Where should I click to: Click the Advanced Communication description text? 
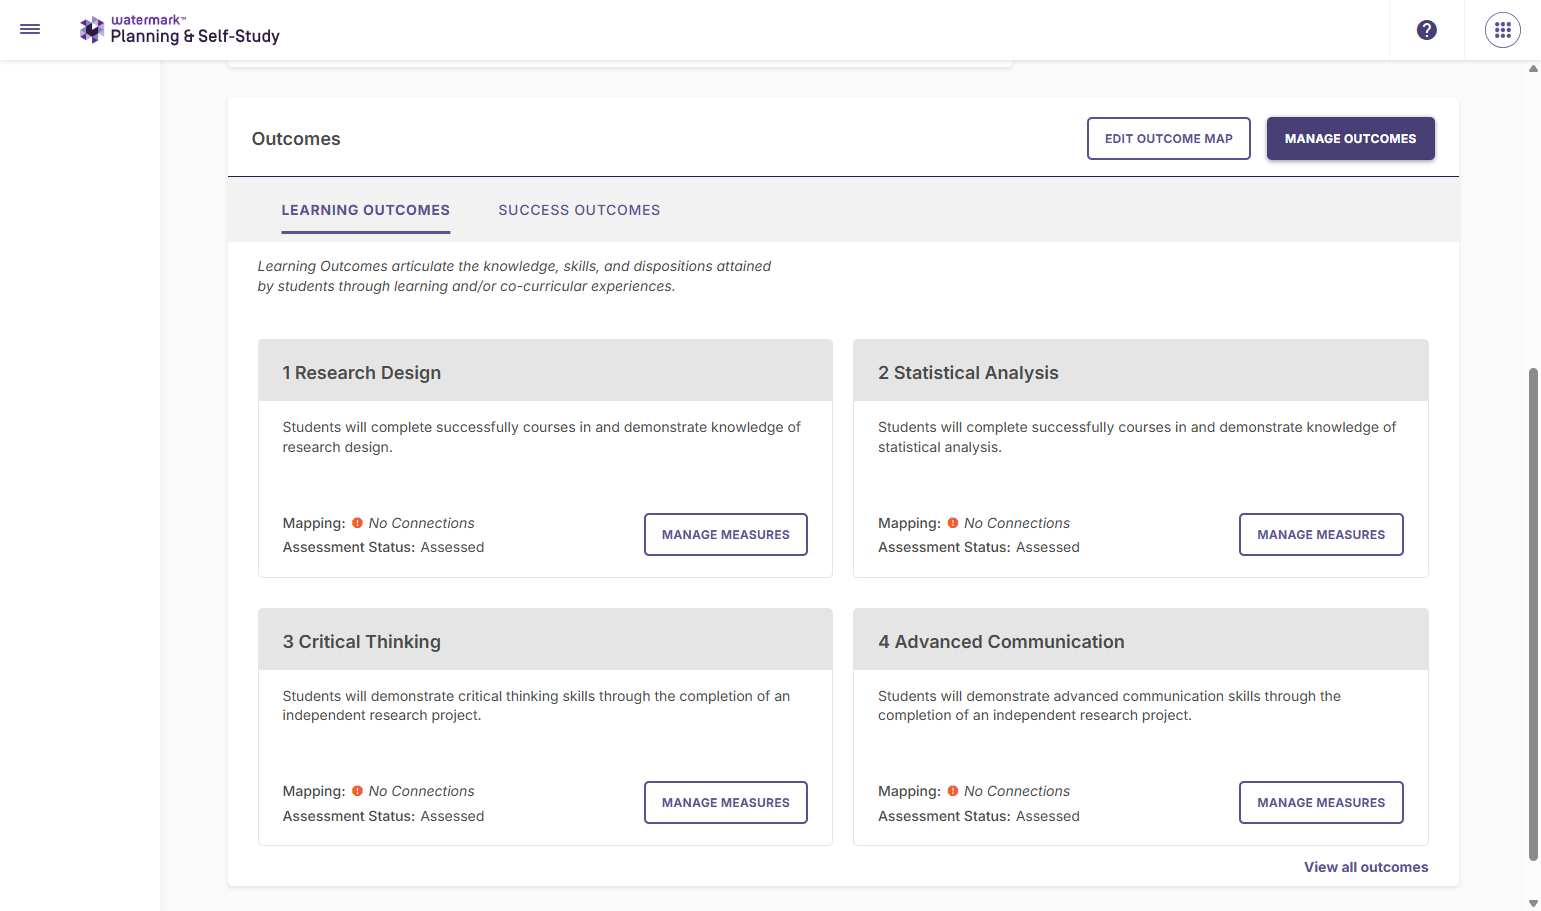click(1109, 705)
